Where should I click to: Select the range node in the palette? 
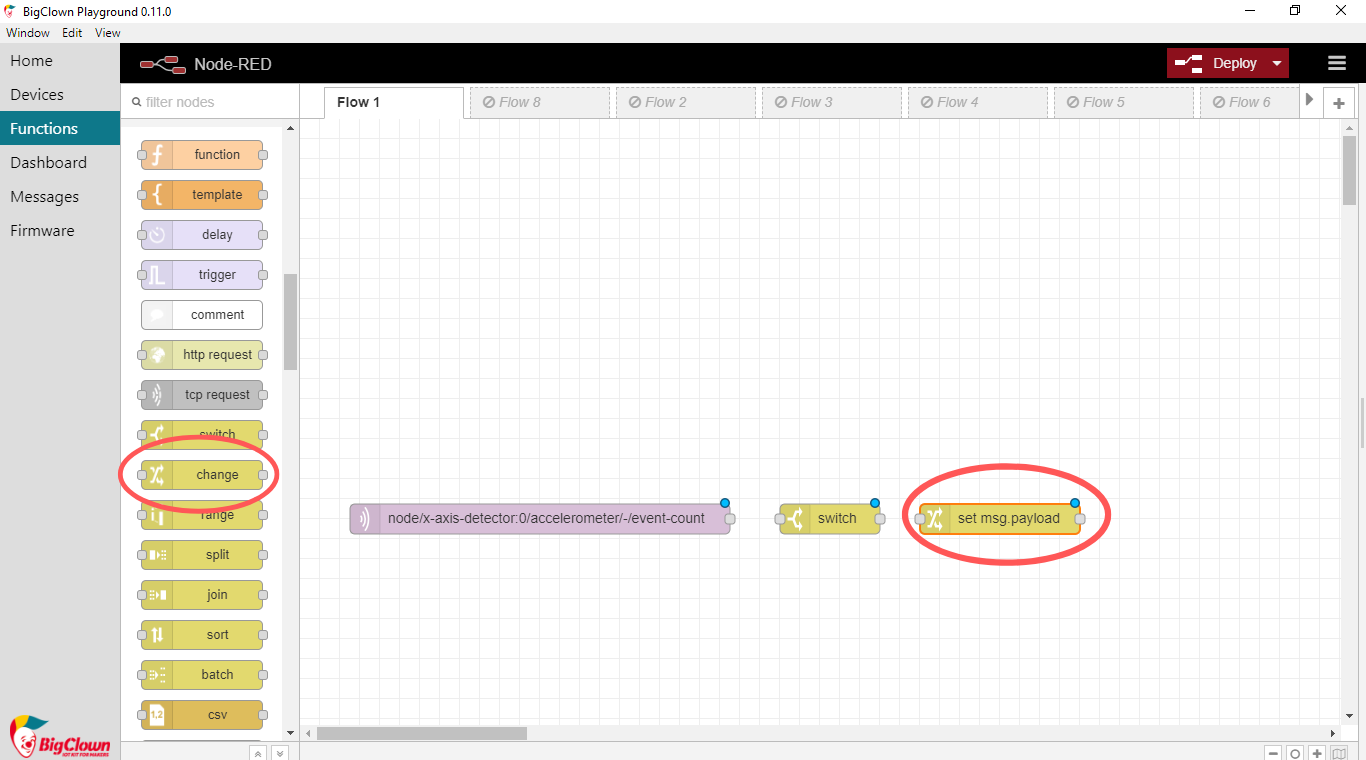coord(202,515)
